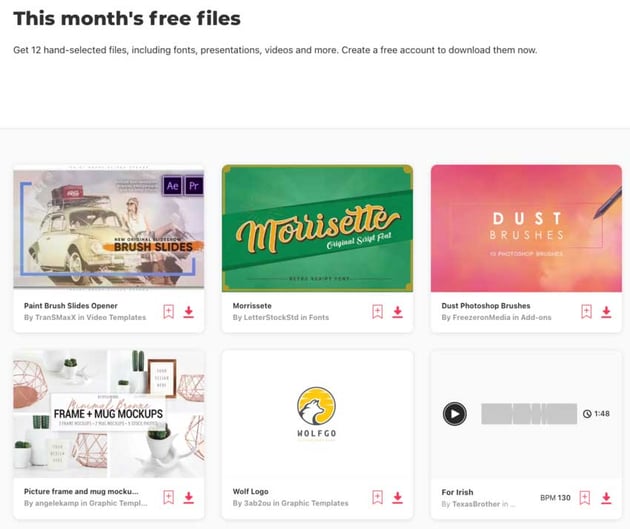Open the Morrissete title link
Screen dimensions: 630x529
point(252,306)
